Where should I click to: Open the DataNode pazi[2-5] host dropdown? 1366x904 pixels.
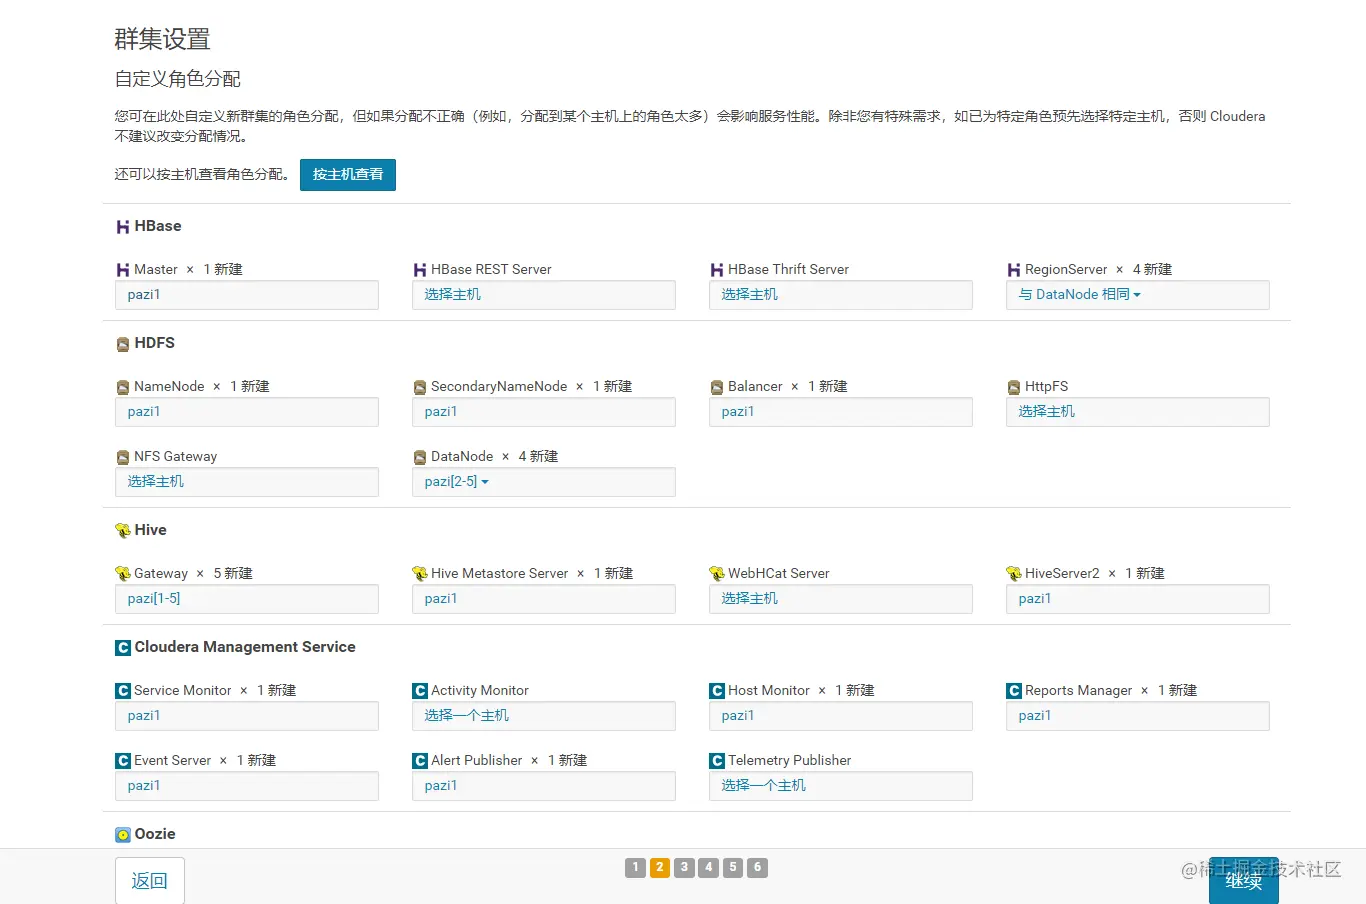[456, 482]
